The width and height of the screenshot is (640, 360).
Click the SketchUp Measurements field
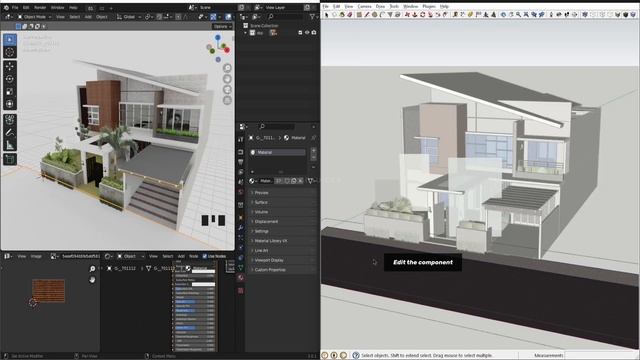pyautogui.click(x=601, y=356)
